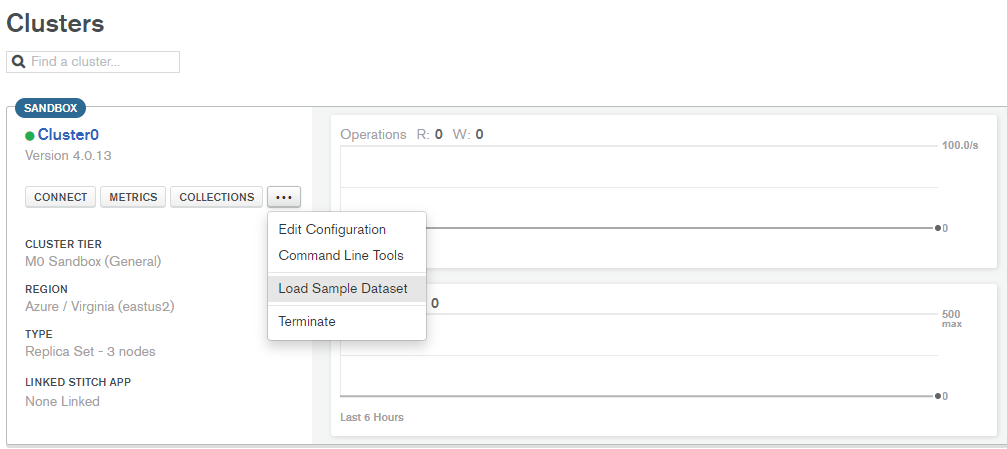
Task: Click the None Linked Stitch app text
Action: point(62,402)
